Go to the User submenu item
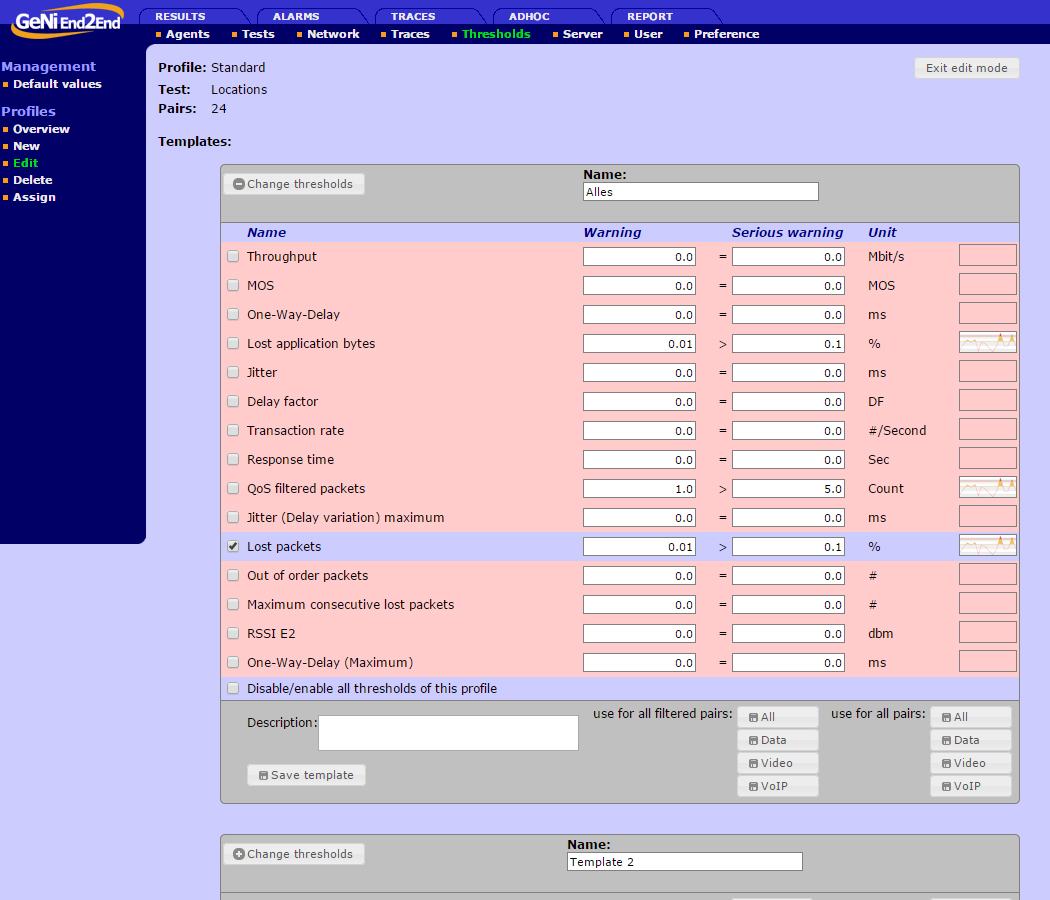Screen dimensions: 1050x900 point(648,34)
